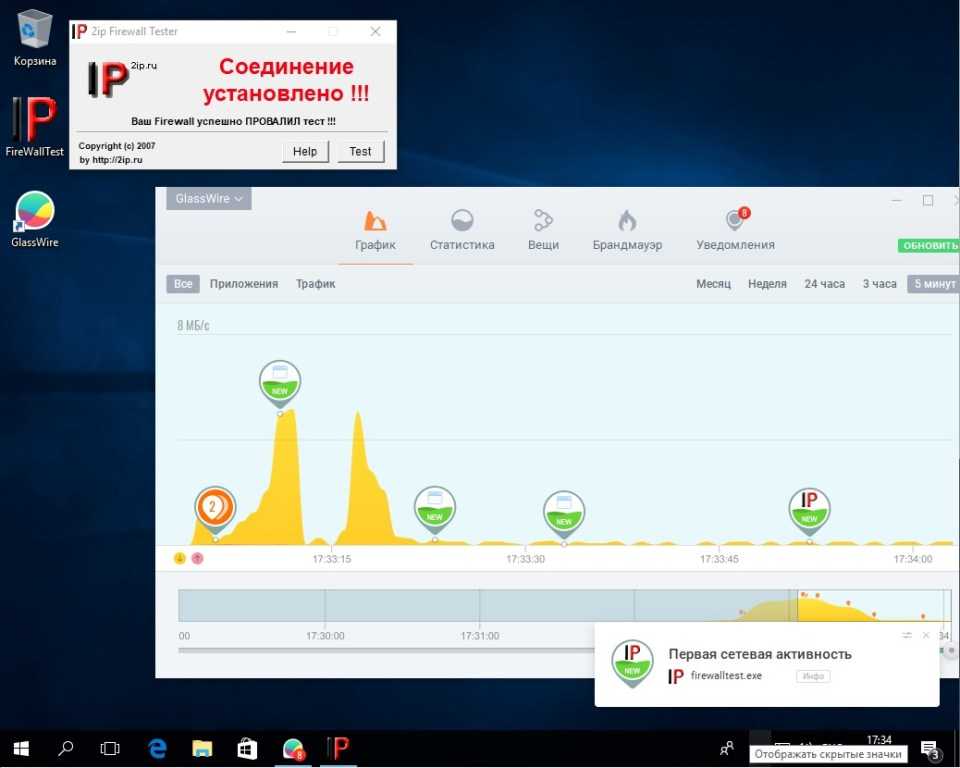Open the Брандмауэр flame icon
Viewport: 960px width, 768px height.
tap(627, 221)
